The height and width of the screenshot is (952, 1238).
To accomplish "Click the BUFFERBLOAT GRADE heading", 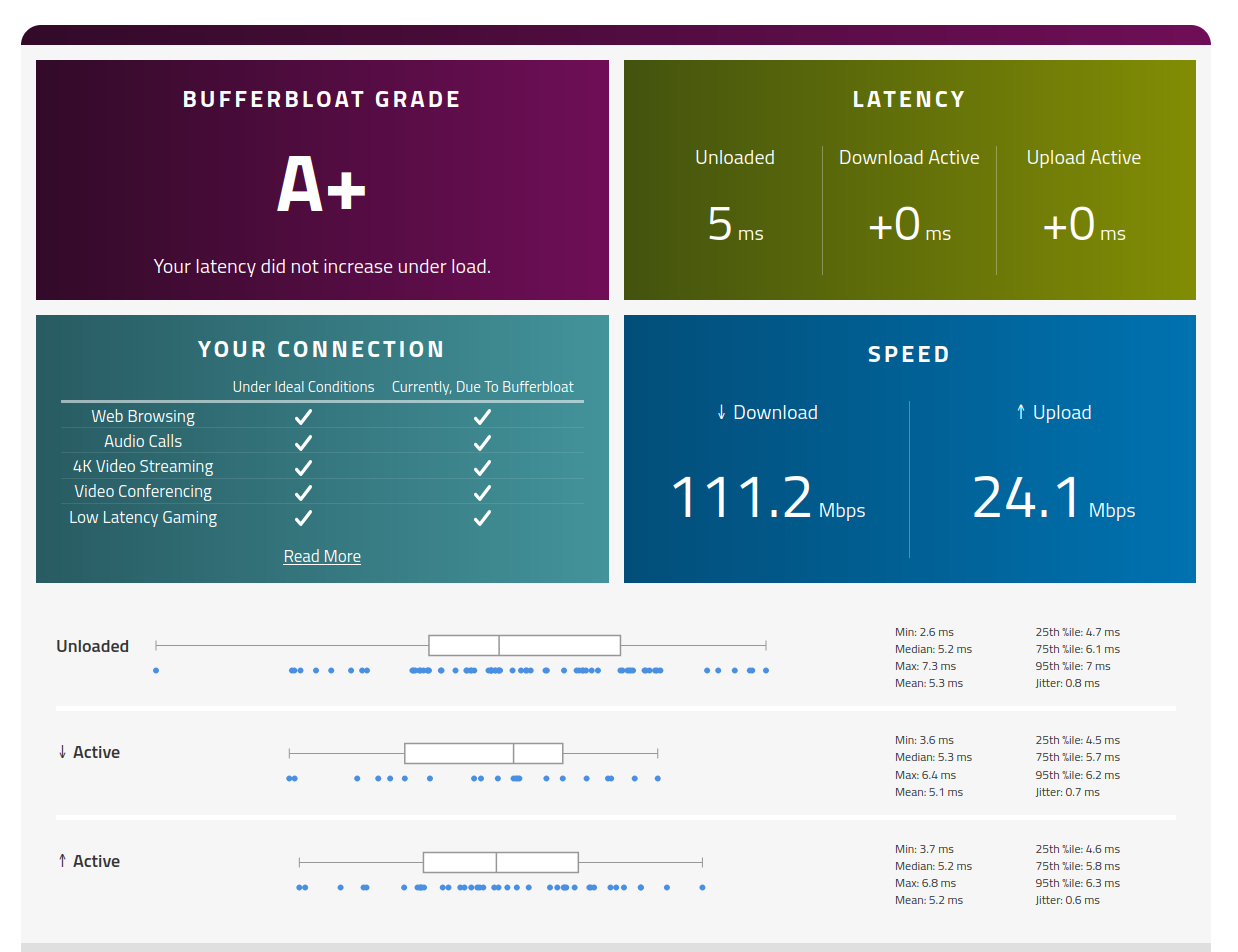I will (322, 100).
